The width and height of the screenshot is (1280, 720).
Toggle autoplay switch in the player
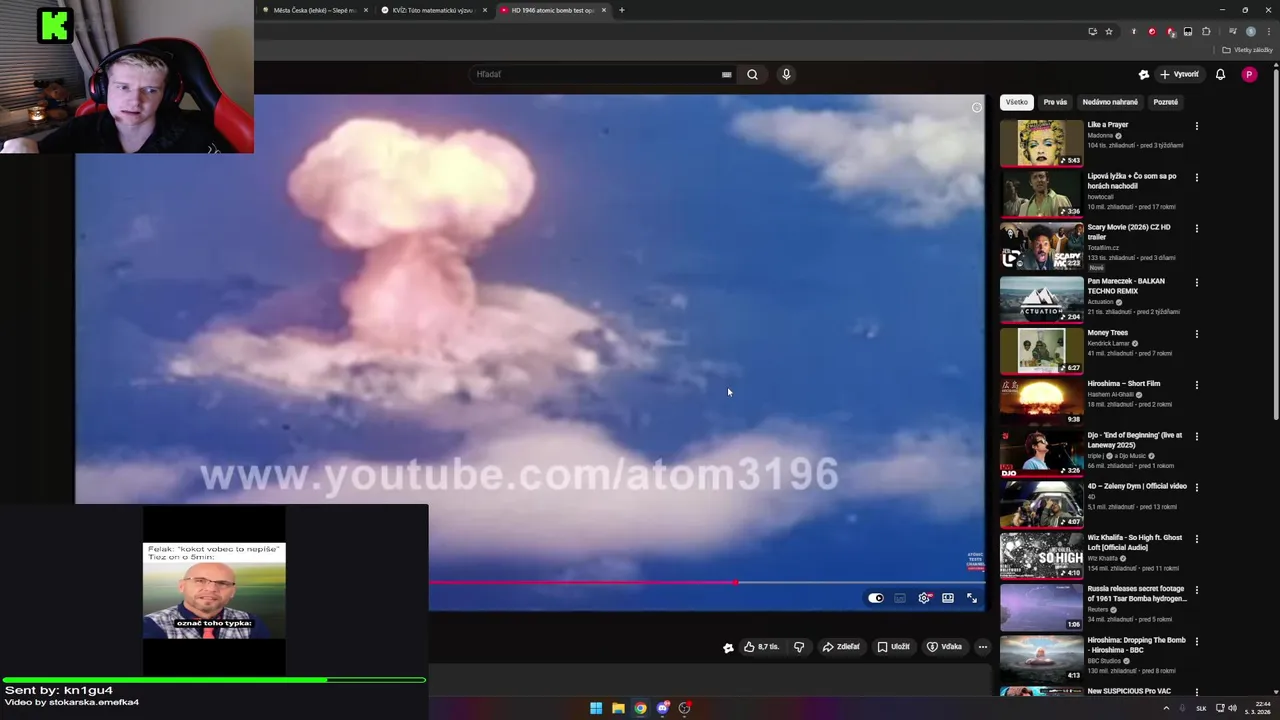pos(876,598)
